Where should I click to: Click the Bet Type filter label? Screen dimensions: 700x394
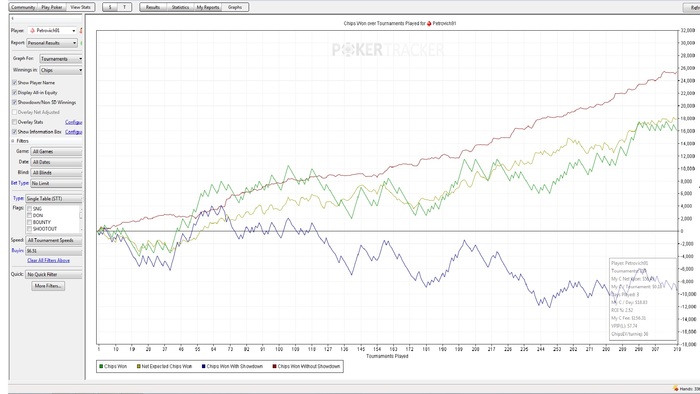click(x=20, y=183)
